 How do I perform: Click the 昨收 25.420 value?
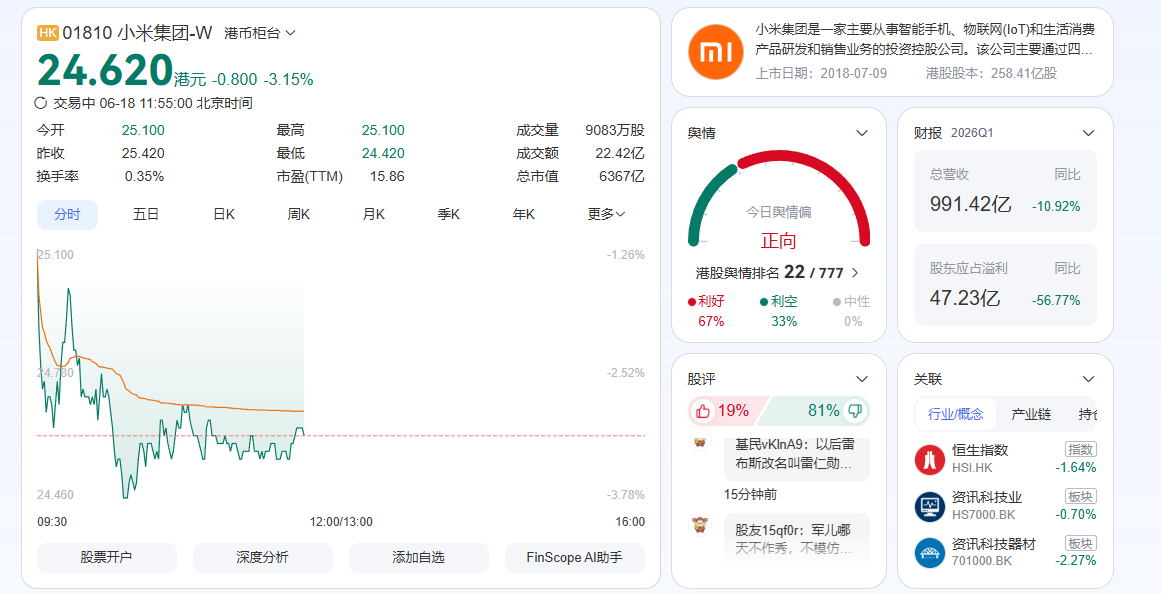coord(143,153)
